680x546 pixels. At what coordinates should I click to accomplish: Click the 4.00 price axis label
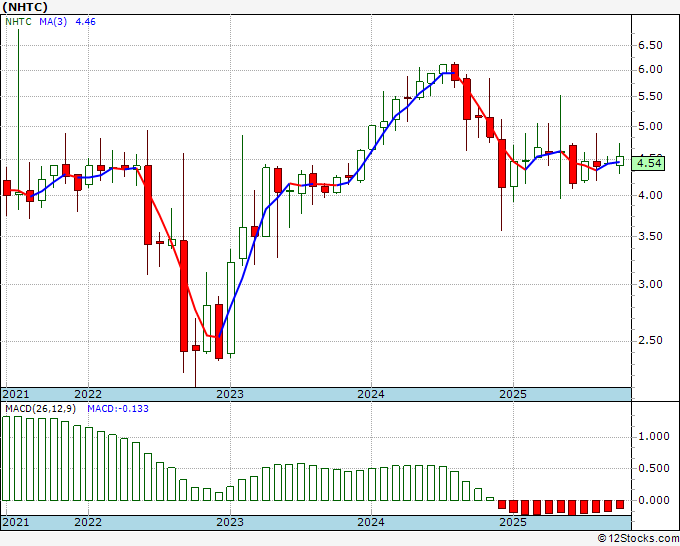[x=650, y=196]
